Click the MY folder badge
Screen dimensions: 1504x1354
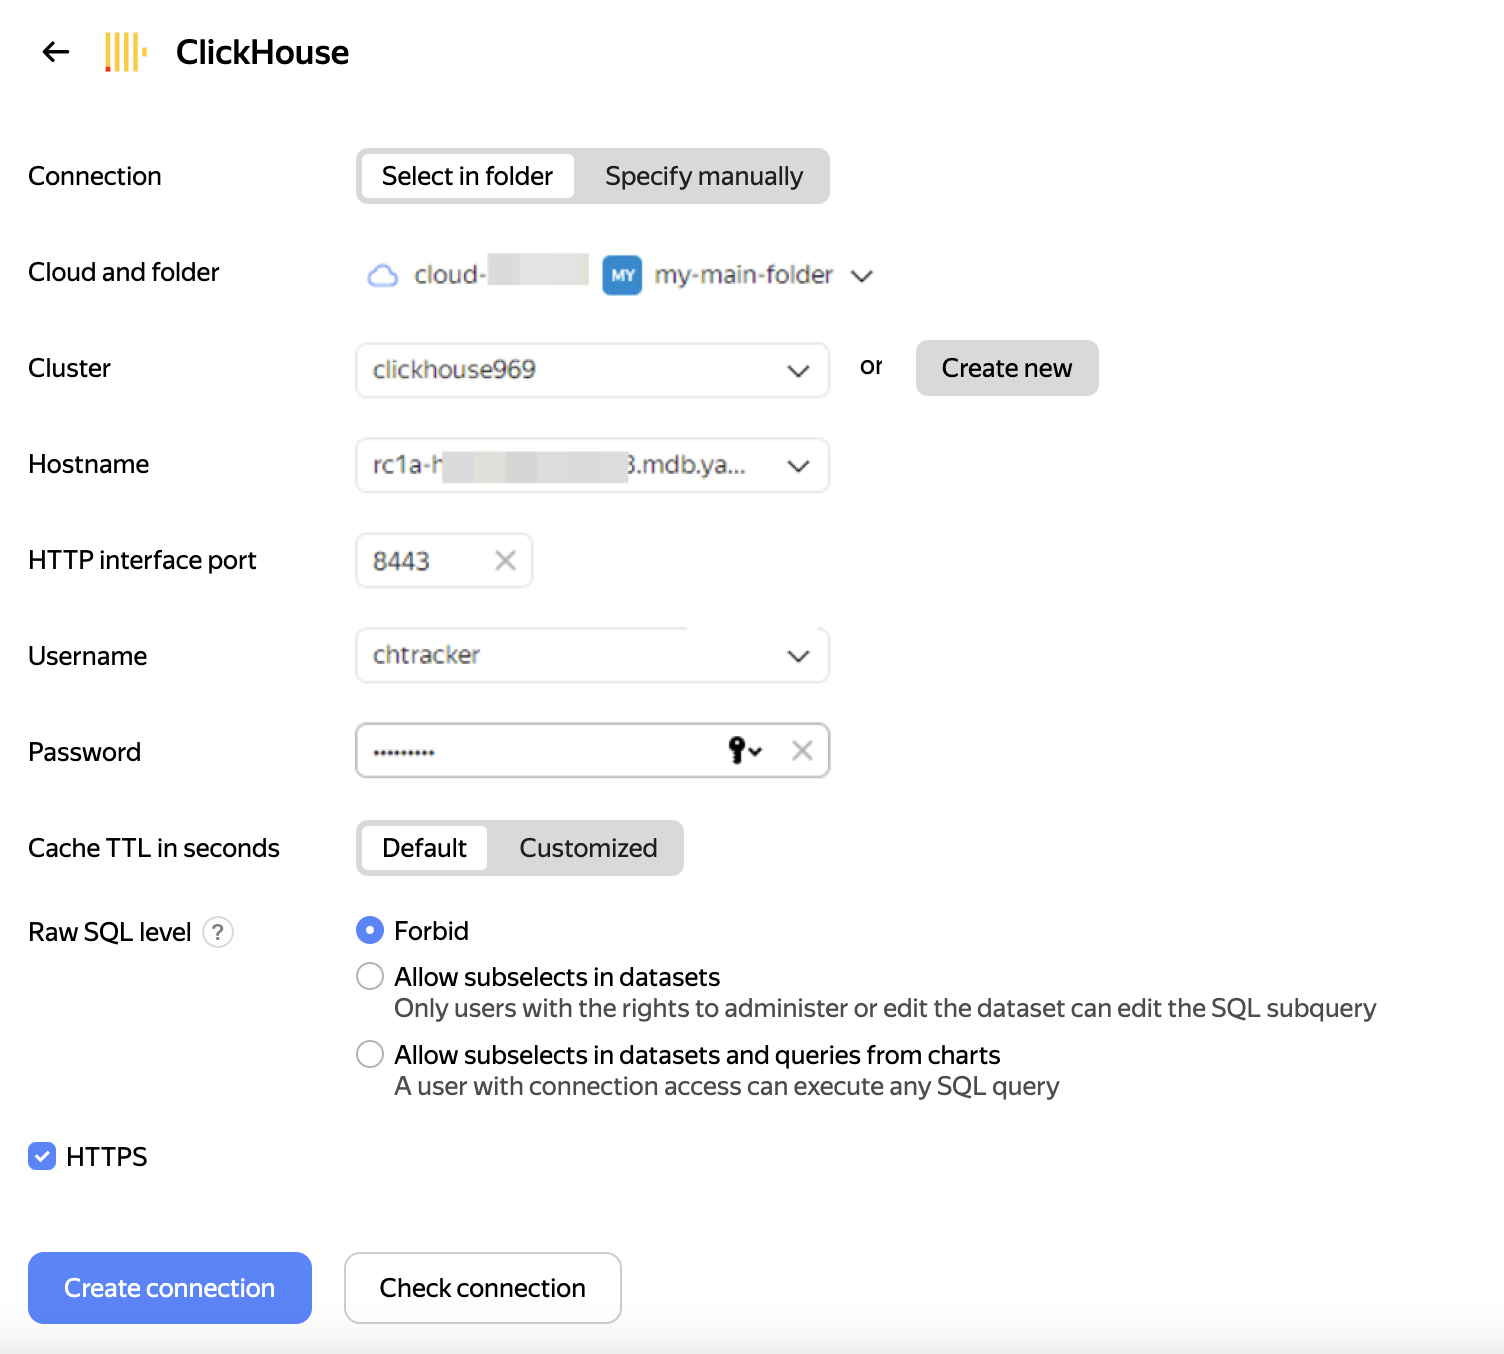(x=621, y=275)
